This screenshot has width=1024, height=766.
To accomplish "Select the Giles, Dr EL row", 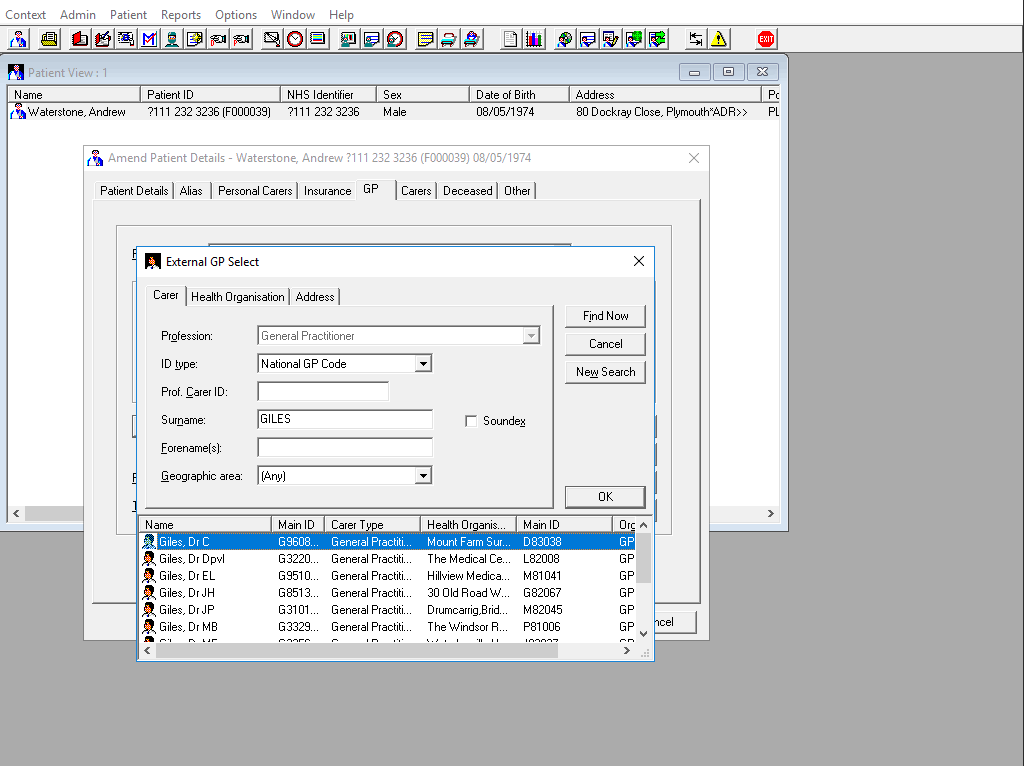I will (x=388, y=576).
